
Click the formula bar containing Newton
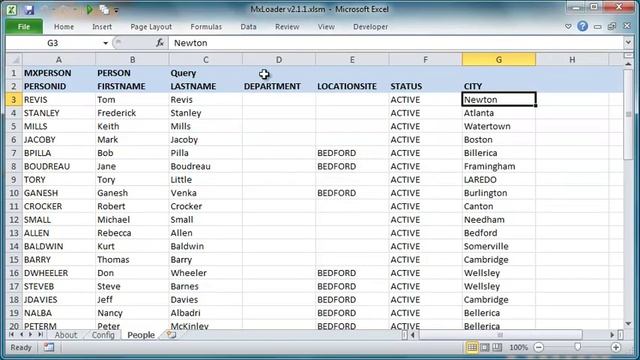coord(397,43)
